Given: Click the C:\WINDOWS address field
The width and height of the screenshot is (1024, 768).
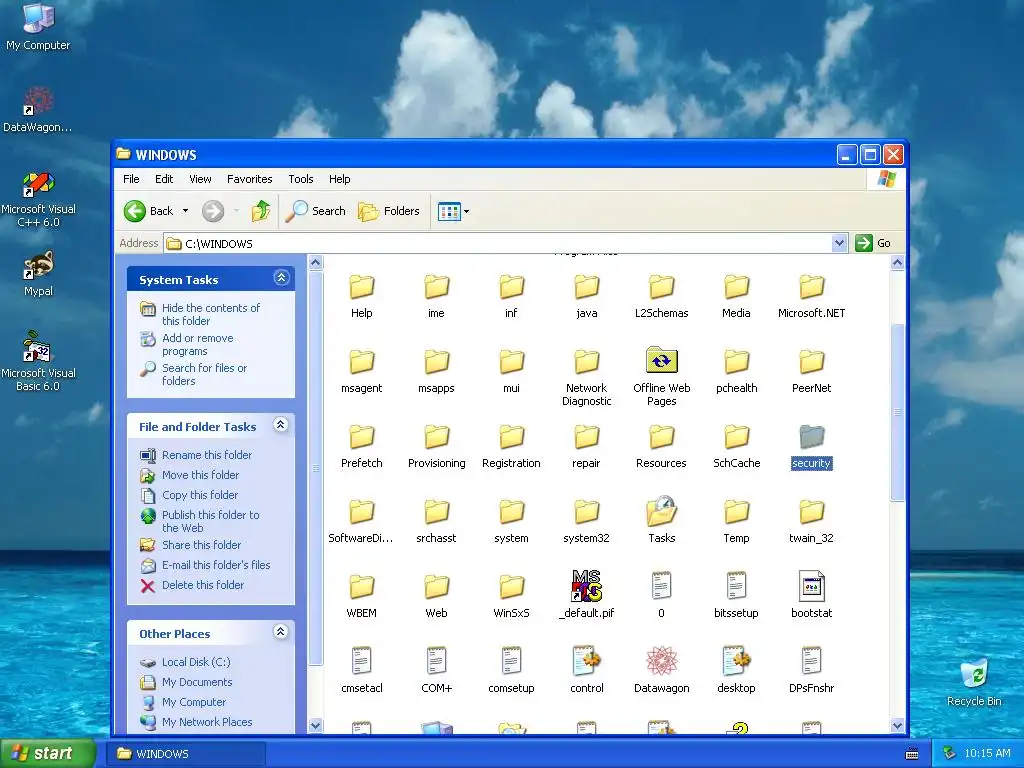Looking at the screenshot, I should pyautogui.click(x=499, y=243).
